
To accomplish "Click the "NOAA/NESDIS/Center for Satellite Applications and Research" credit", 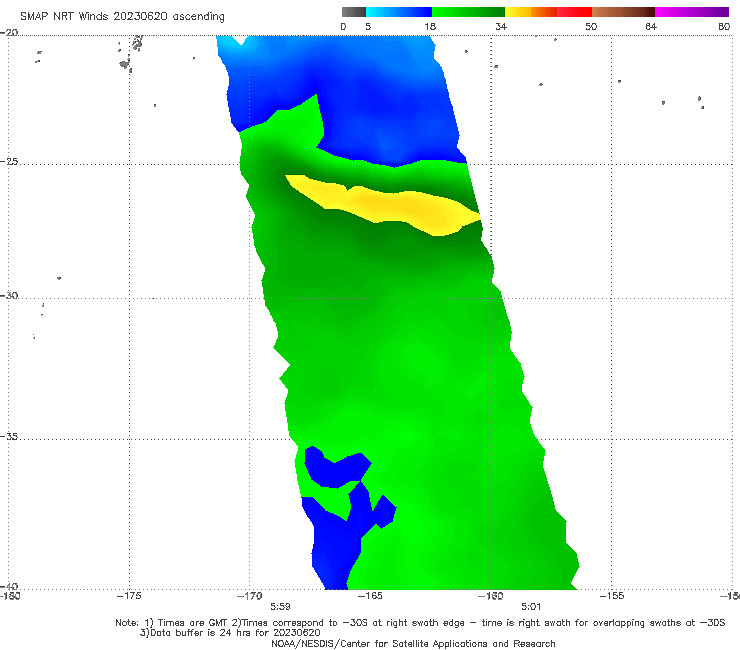I will click(x=413, y=644).
